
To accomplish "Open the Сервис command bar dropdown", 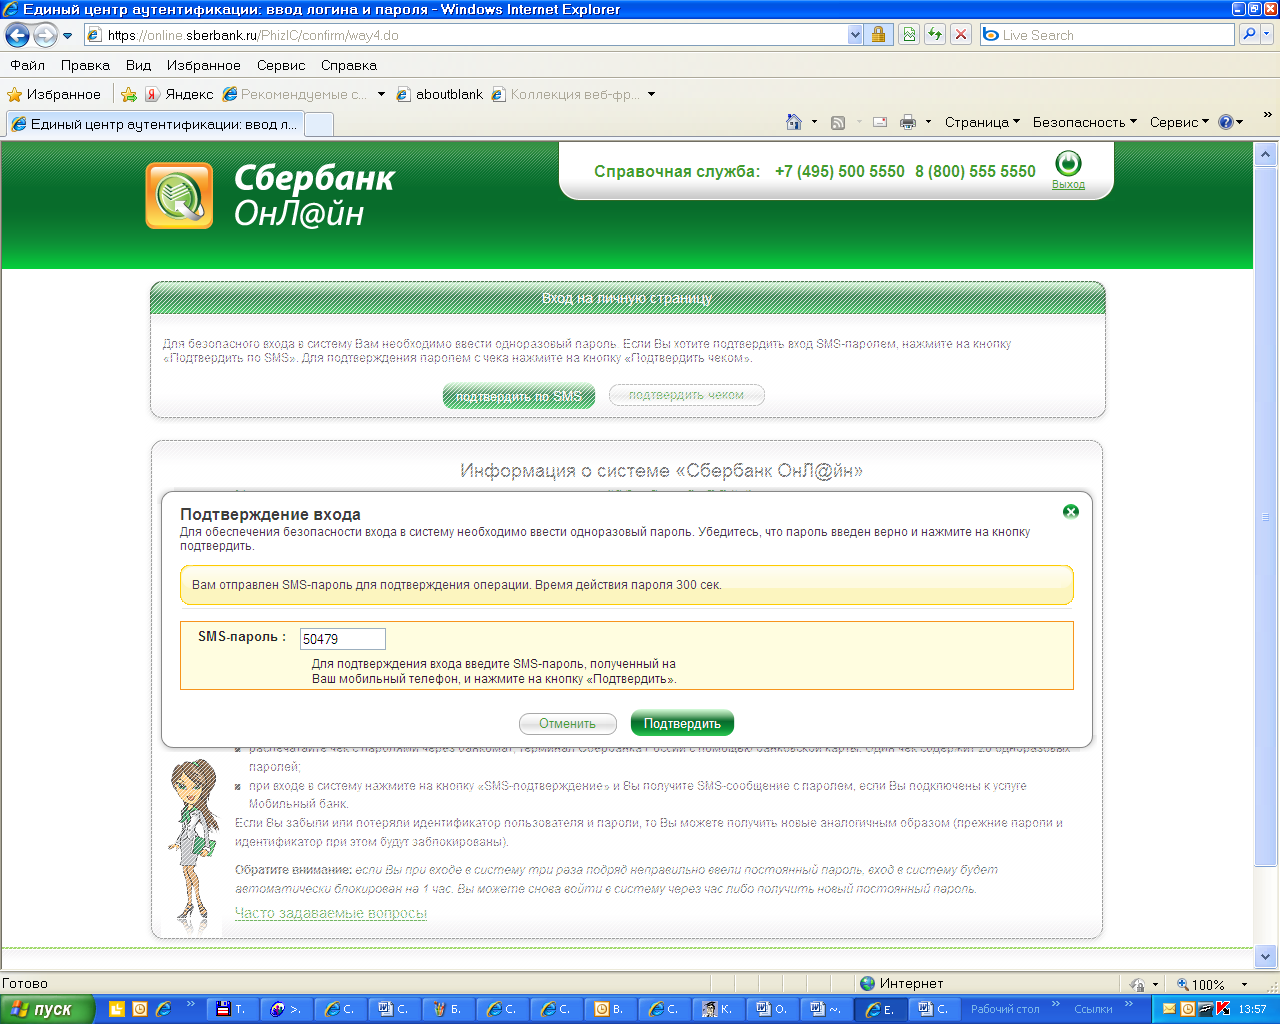I will click(1179, 122).
